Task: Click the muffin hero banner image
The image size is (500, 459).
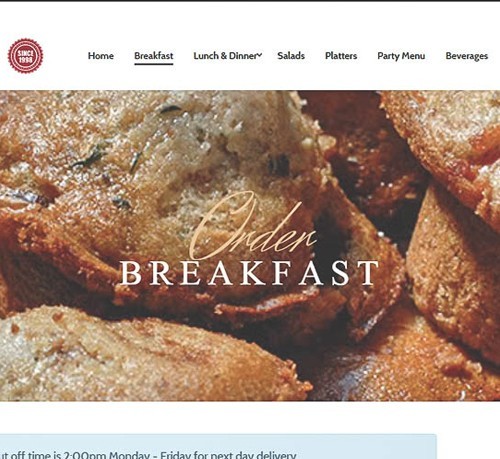Action: (250, 246)
